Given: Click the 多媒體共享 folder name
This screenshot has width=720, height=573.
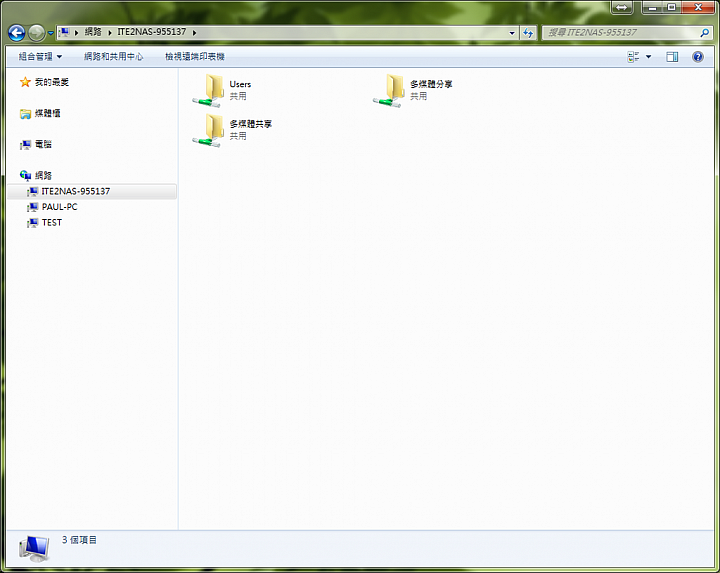Looking at the screenshot, I should (x=250, y=124).
